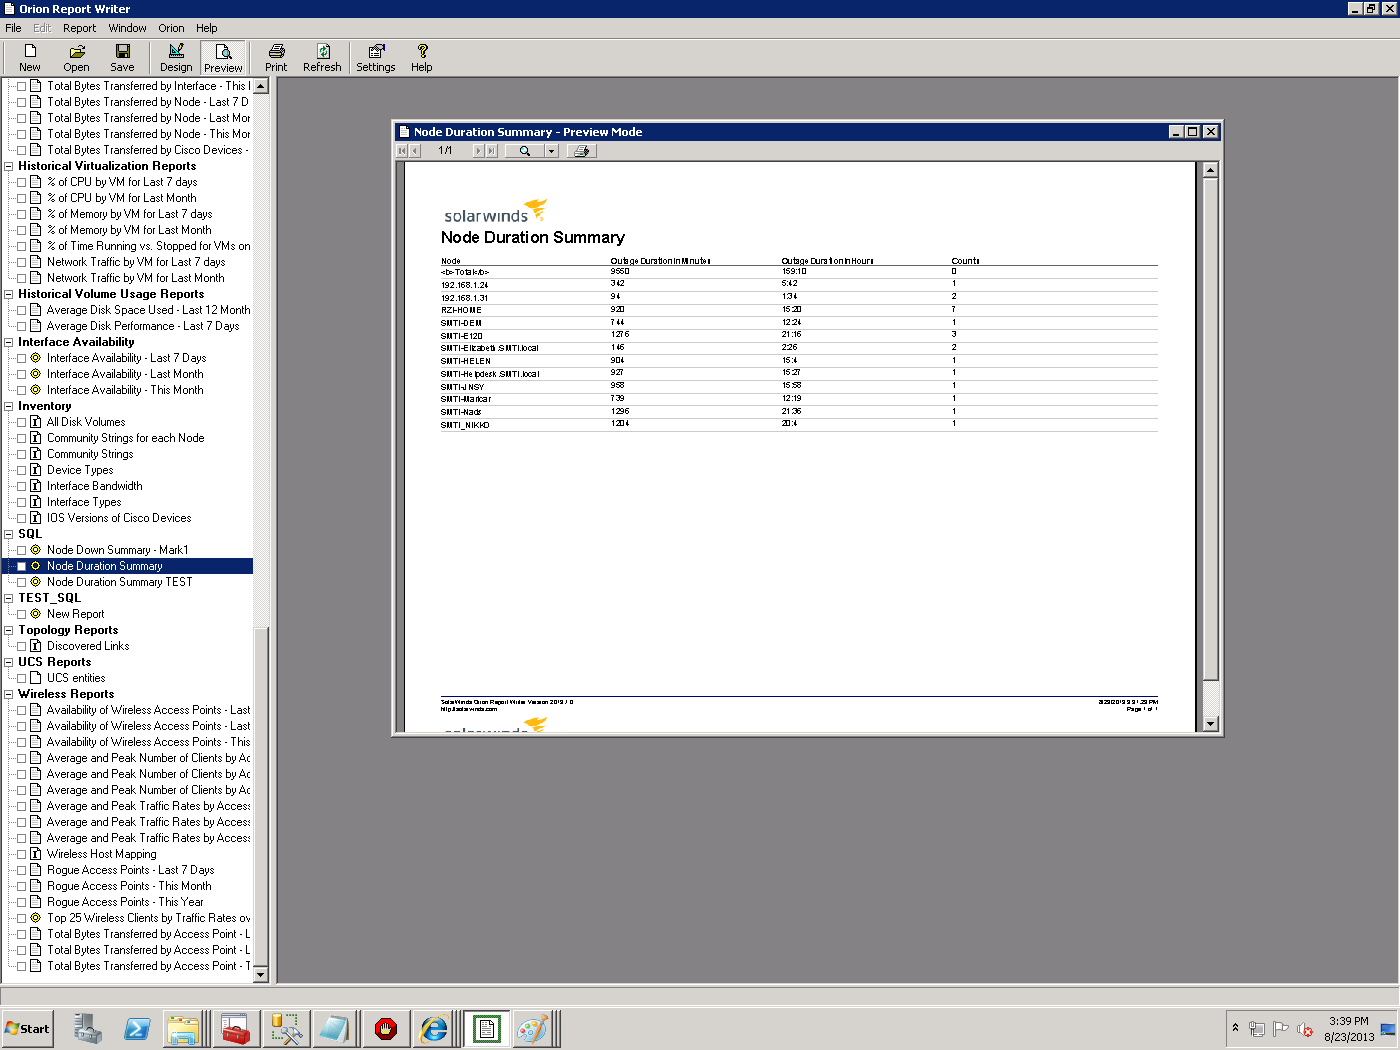Click the icon beside Top 25 Wireless Clients
The image size is (1400, 1050).
point(35,918)
